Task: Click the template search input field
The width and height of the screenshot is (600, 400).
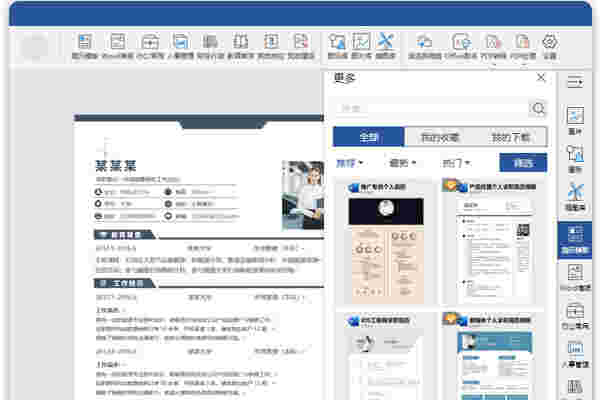Action: pyautogui.click(x=432, y=109)
